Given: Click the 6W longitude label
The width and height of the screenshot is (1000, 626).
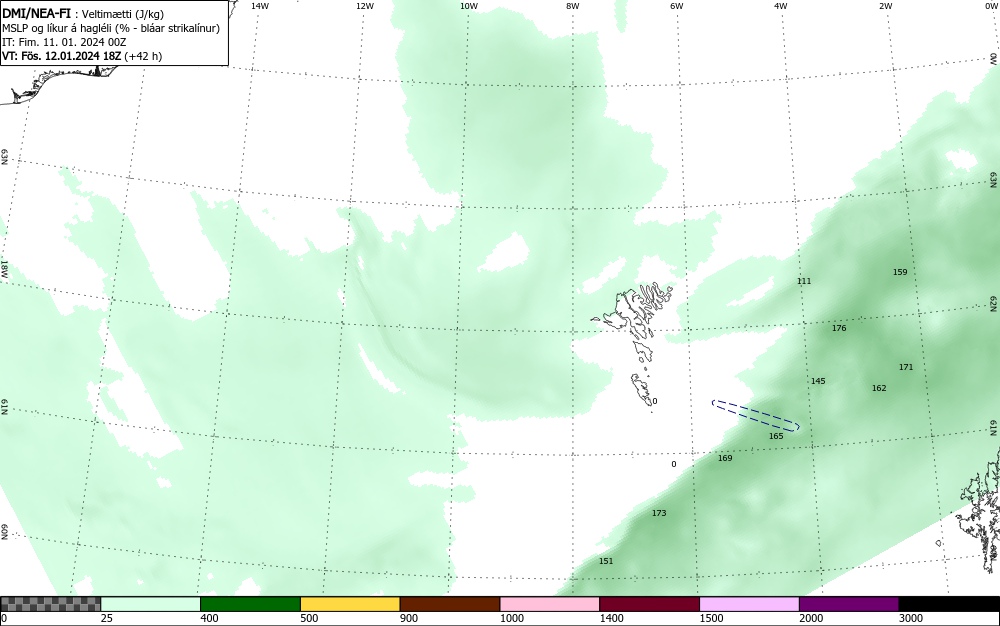Looking at the screenshot, I should pos(677,6).
